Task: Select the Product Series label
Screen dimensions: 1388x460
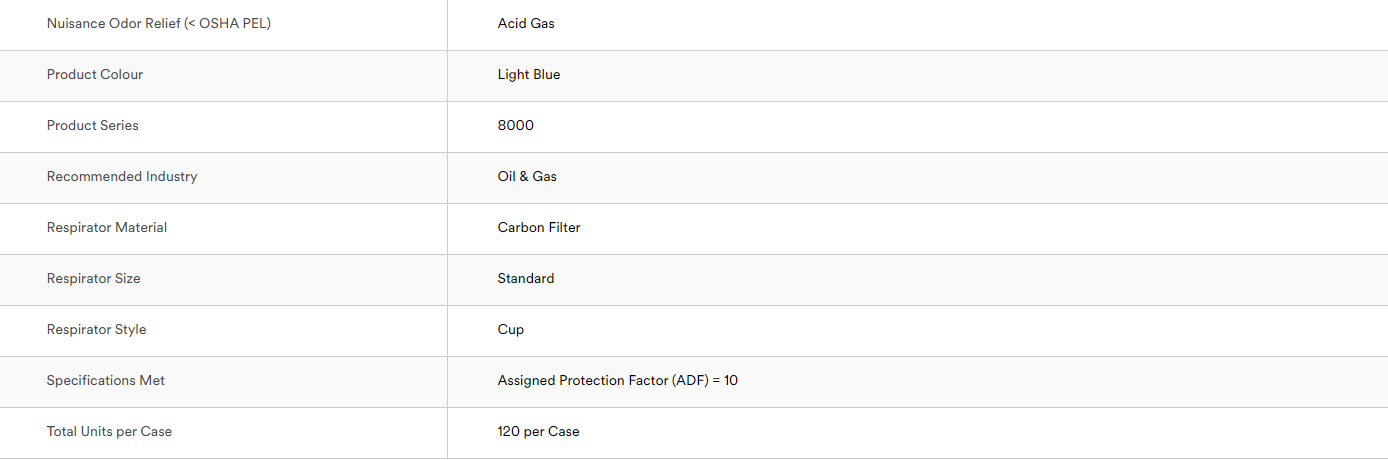Action: coord(93,125)
